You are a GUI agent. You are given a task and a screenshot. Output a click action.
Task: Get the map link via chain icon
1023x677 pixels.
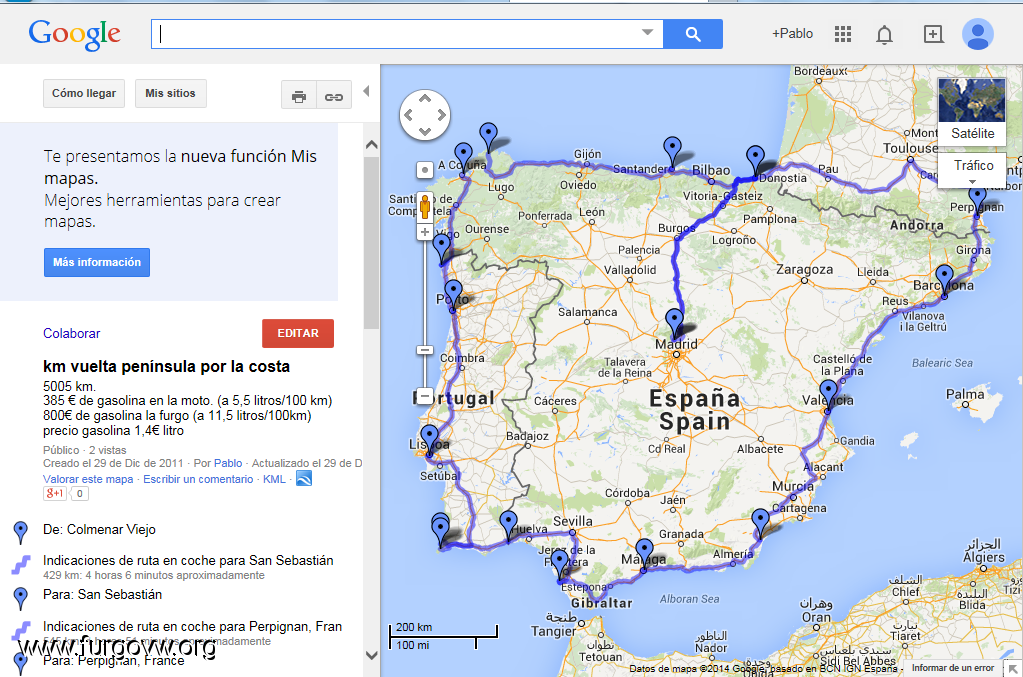coord(334,97)
